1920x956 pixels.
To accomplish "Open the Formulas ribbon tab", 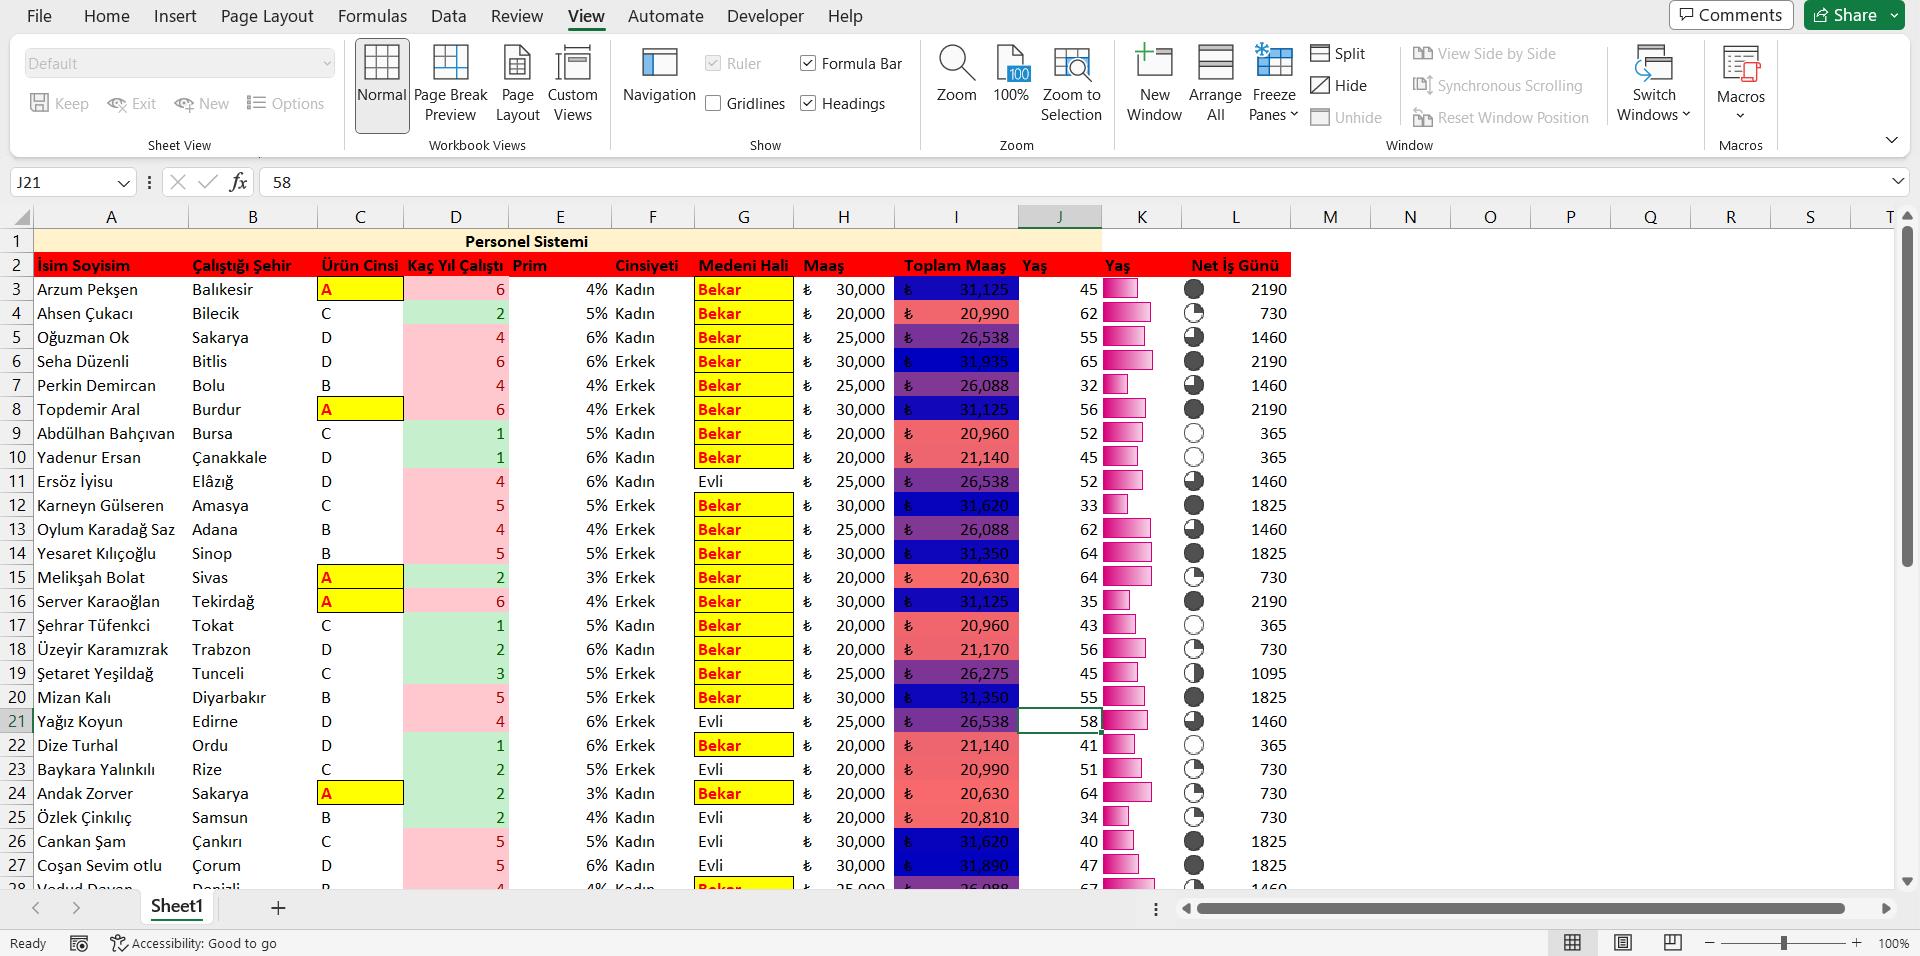I will click(372, 16).
